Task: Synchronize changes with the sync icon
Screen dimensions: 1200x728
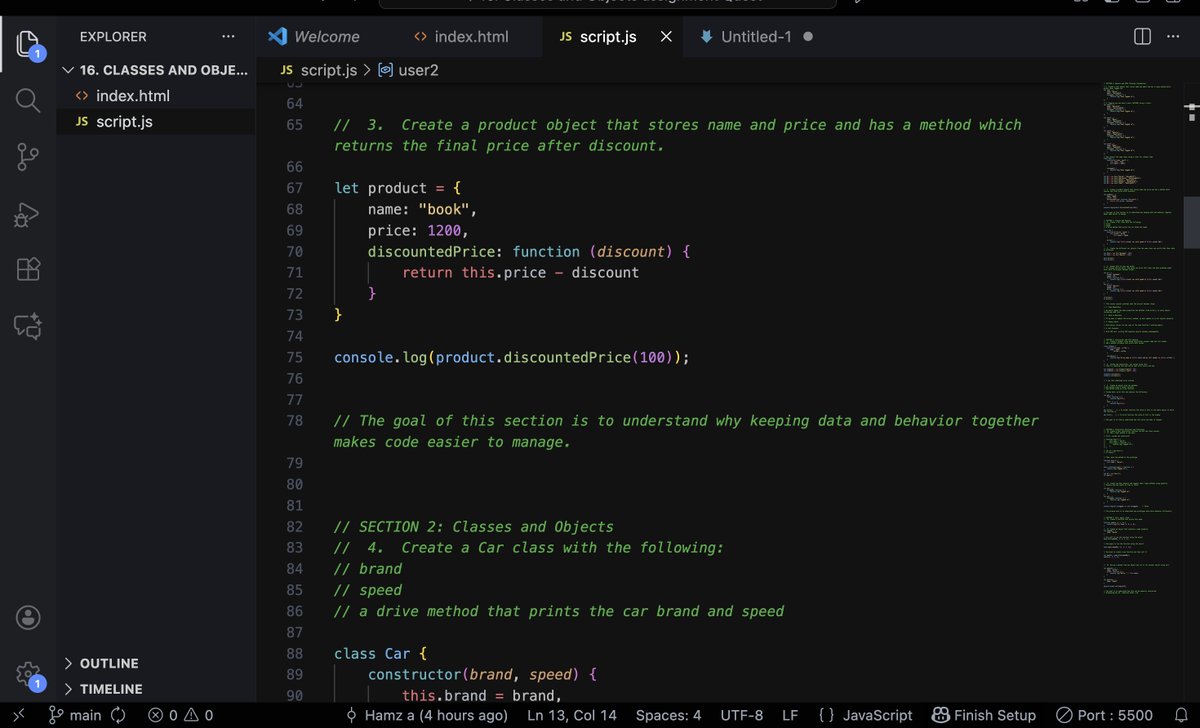Action: [118, 715]
